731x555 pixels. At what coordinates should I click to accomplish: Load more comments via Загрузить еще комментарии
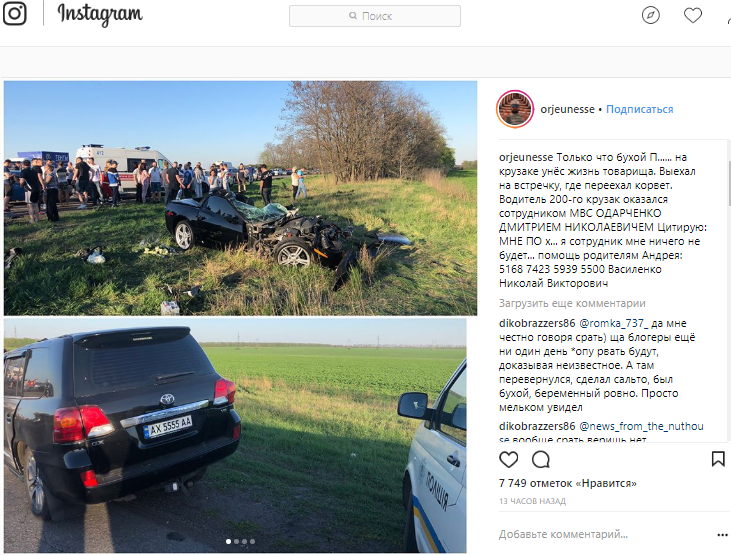point(572,303)
